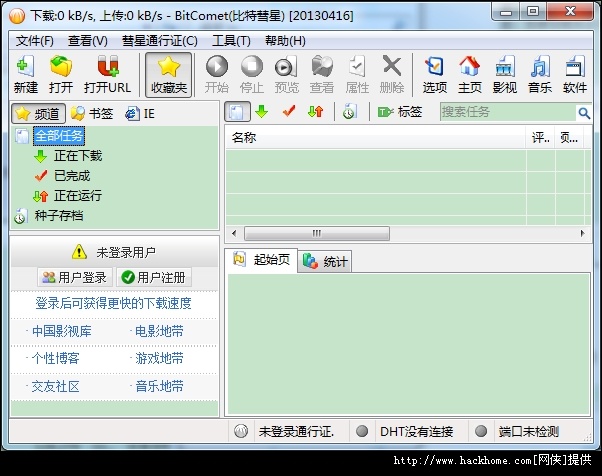Sort by the 名称 column header

(x=375, y=137)
